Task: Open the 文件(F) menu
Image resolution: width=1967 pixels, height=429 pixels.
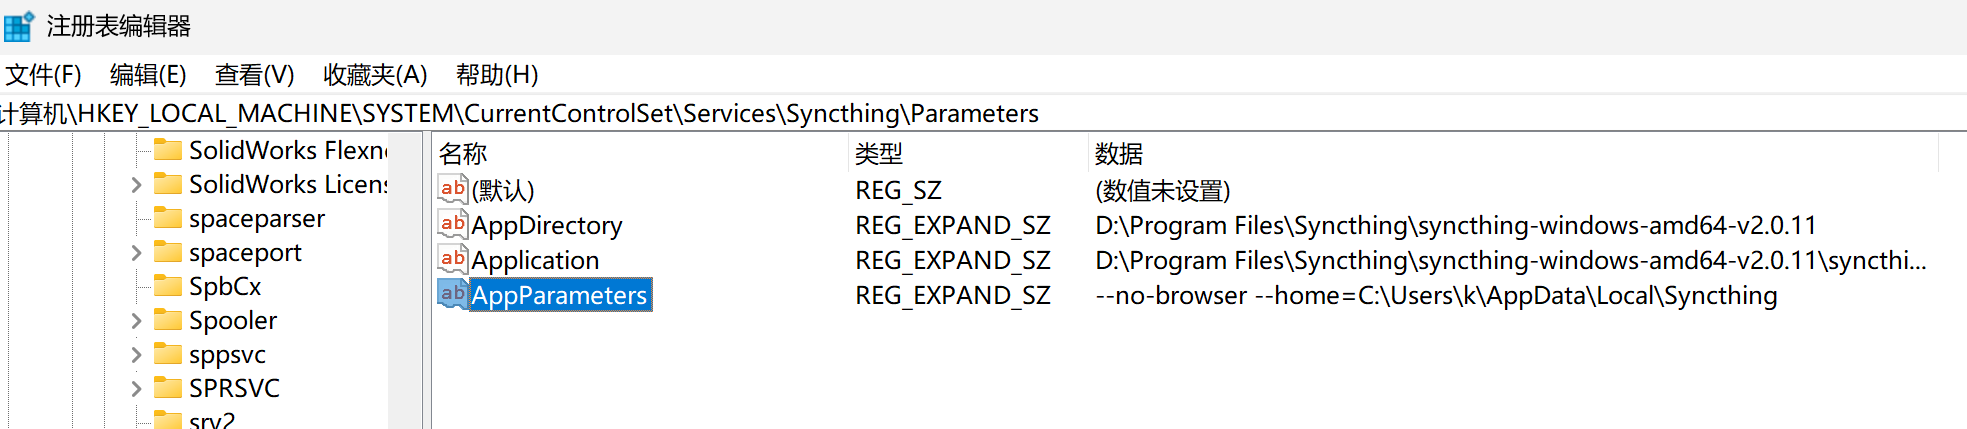Action: click(x=43, y=75)
